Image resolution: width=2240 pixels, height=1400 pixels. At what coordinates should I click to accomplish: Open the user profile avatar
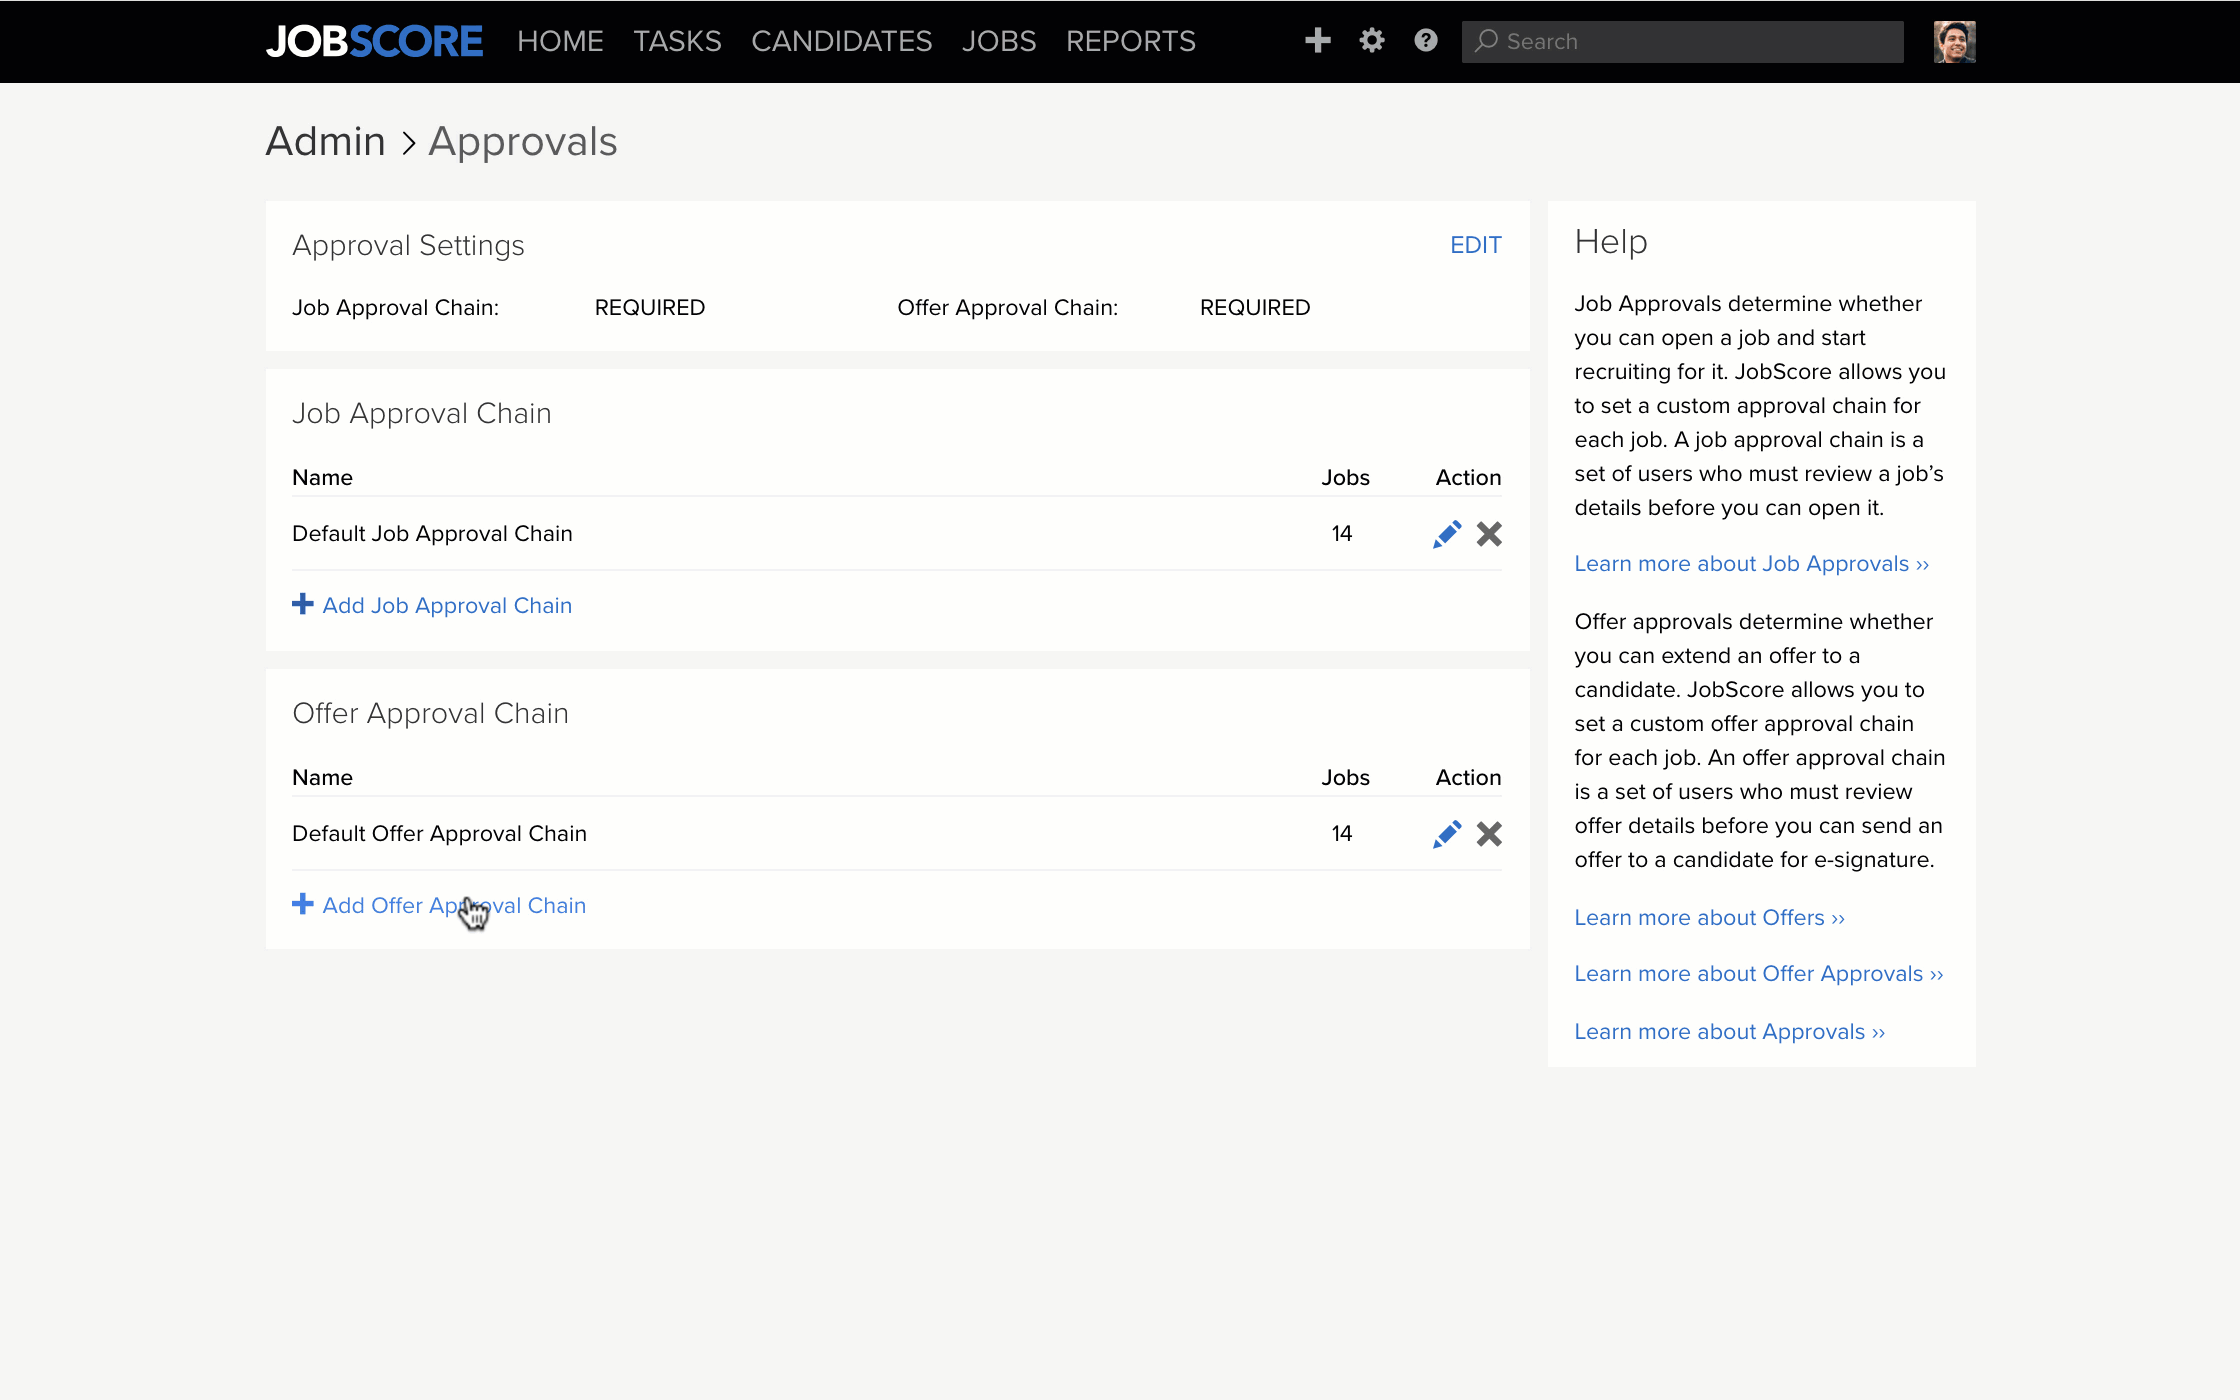tap(1954, 41)
